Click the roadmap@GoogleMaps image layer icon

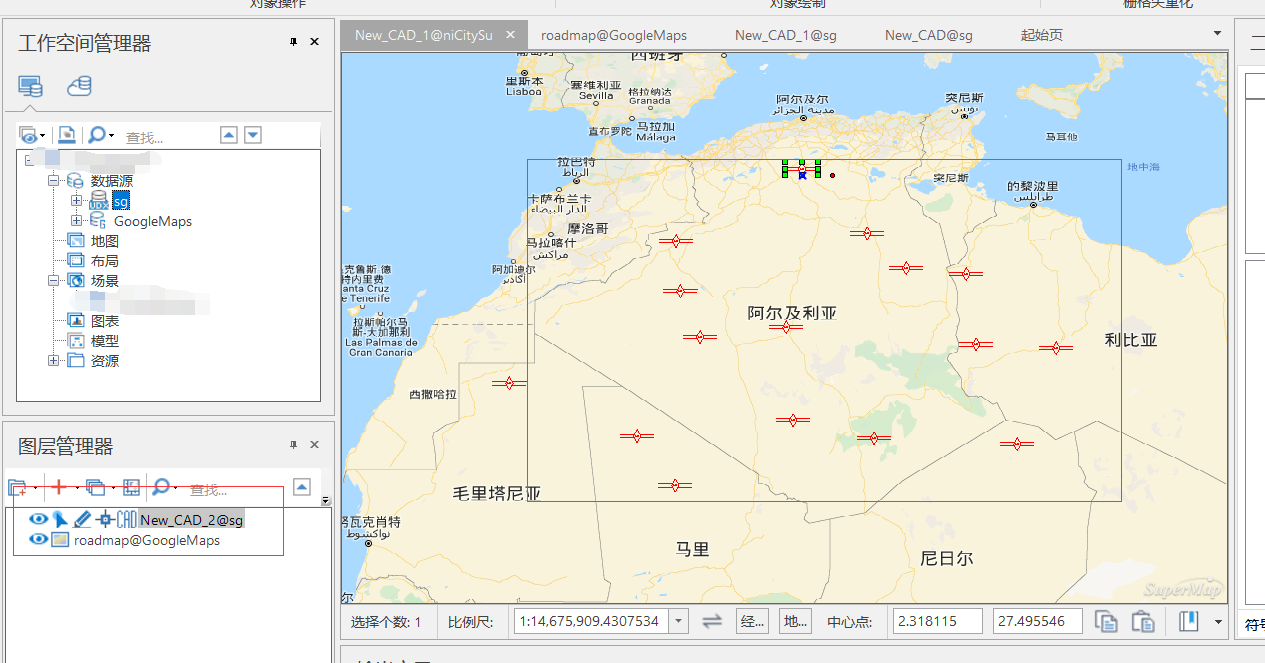60,540
